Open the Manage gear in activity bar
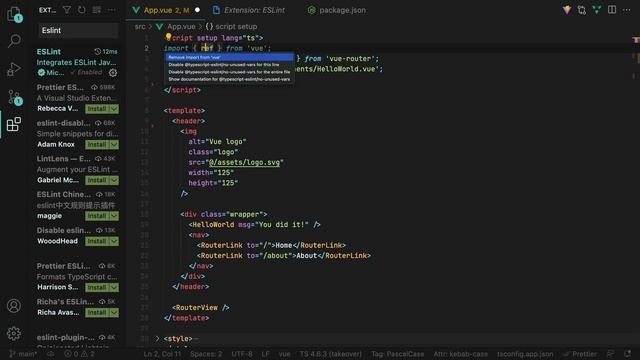640x360 pixels. point(14,333)
